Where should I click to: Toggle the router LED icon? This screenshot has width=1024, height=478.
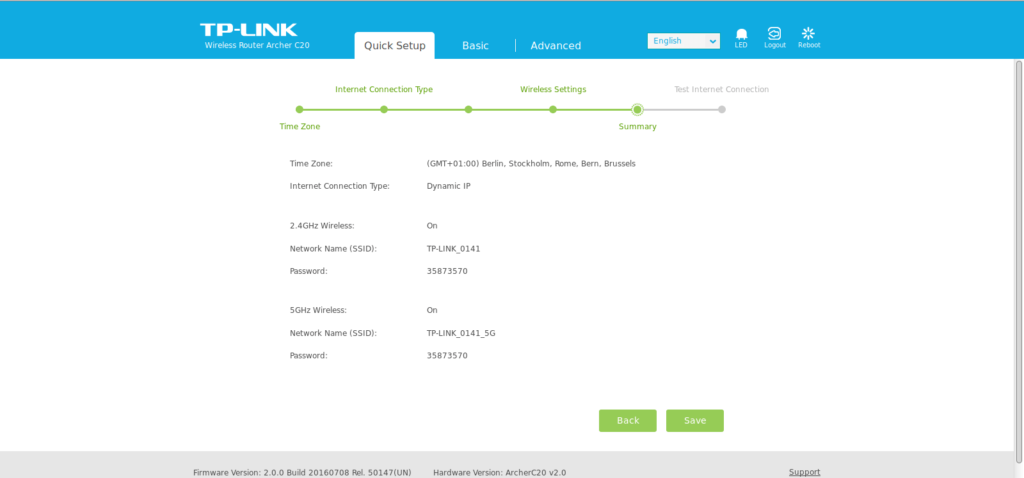point(741,36)
